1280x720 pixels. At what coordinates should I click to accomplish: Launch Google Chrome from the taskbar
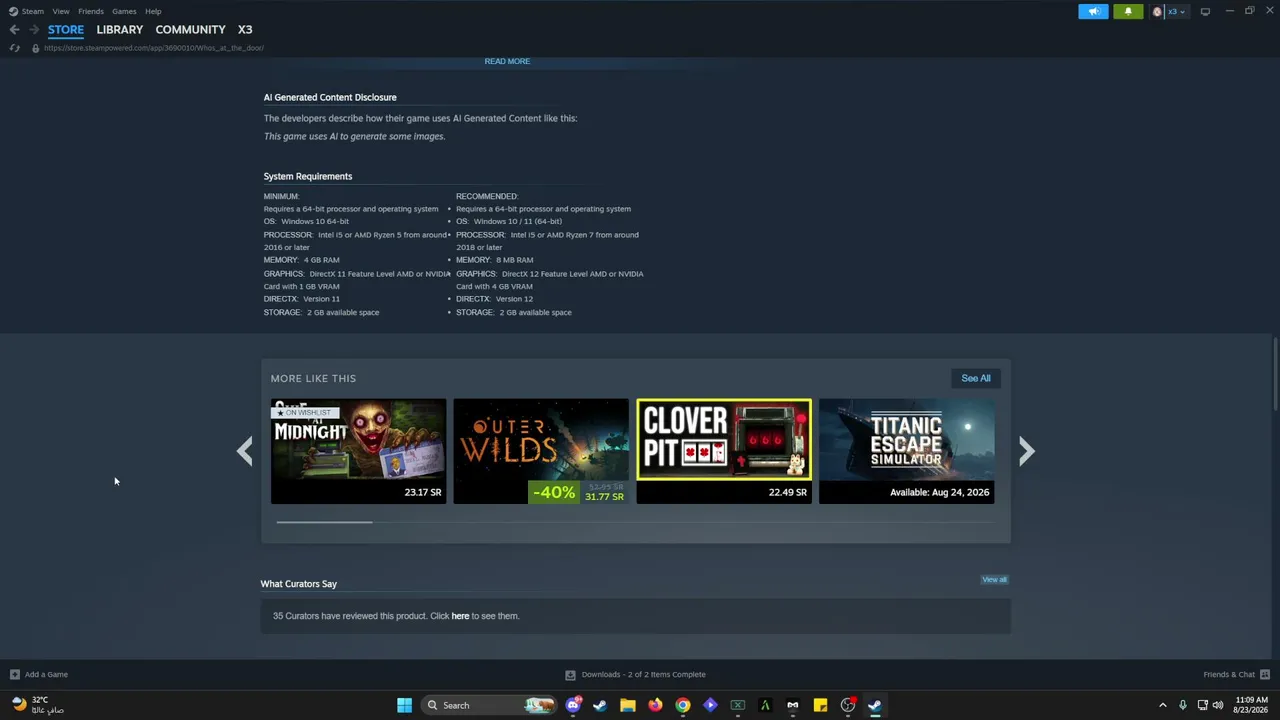click(683, 705)
